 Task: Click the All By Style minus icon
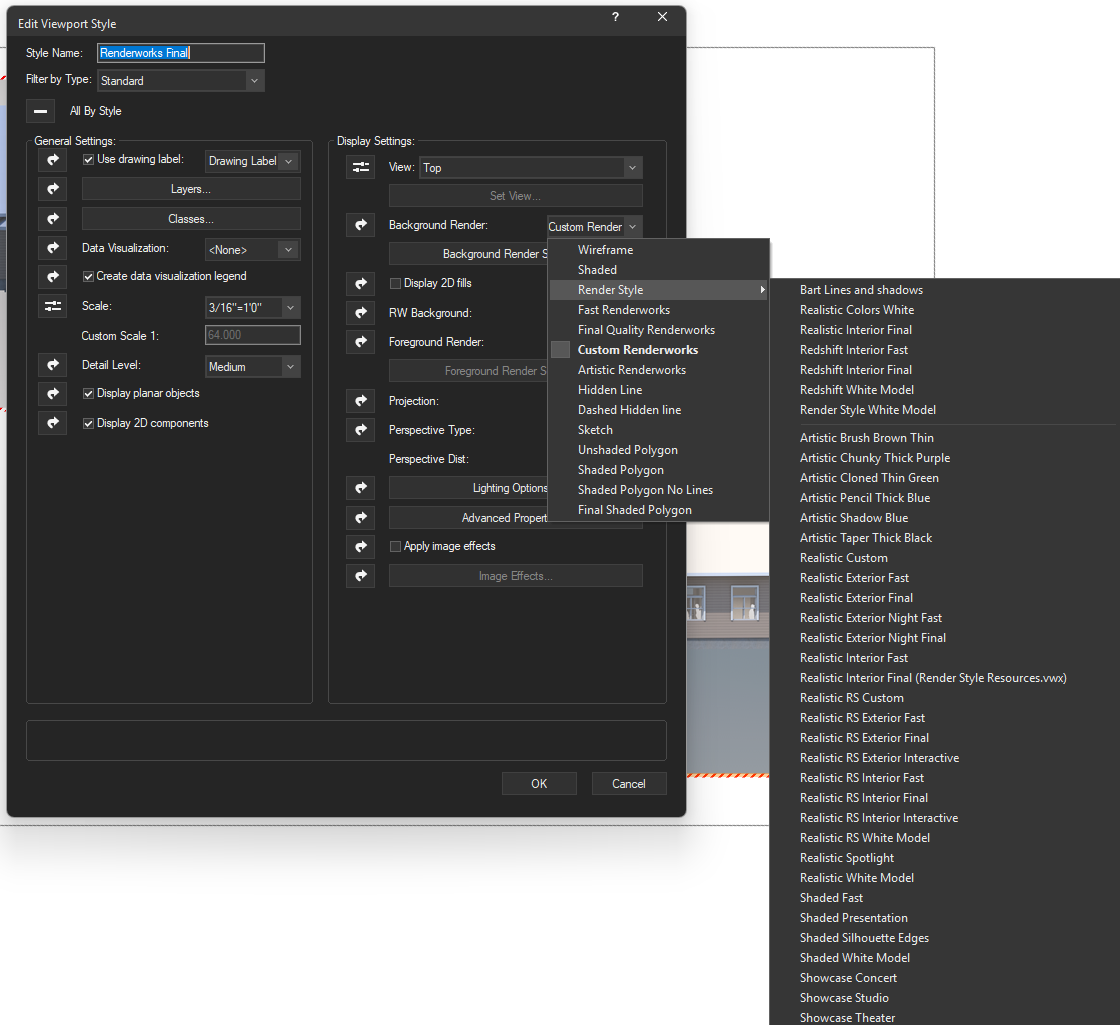[x=40, y=111]
